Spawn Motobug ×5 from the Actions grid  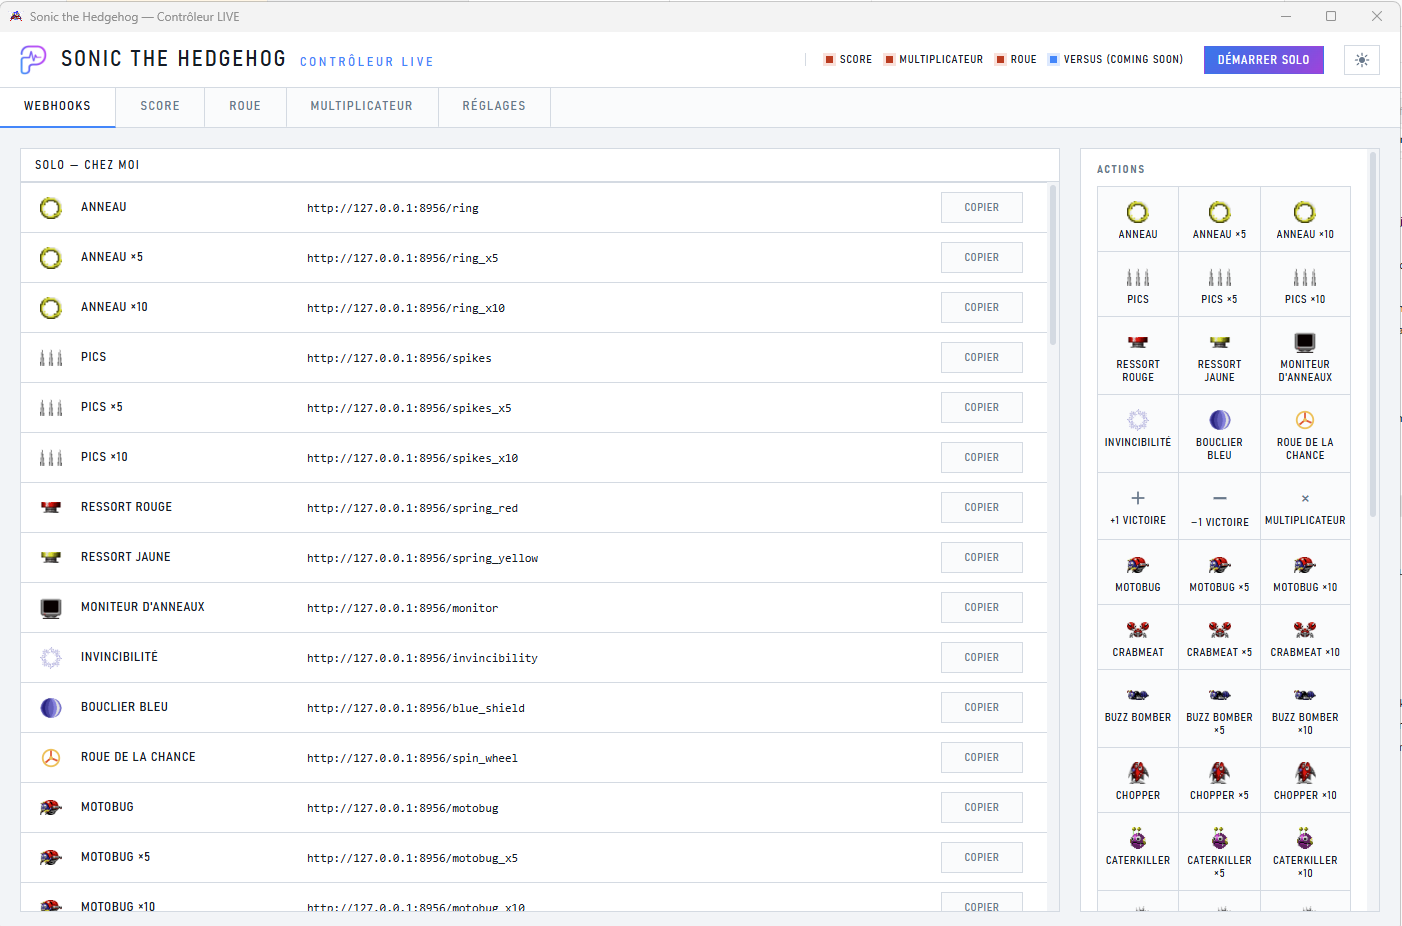coord(1219,572)
